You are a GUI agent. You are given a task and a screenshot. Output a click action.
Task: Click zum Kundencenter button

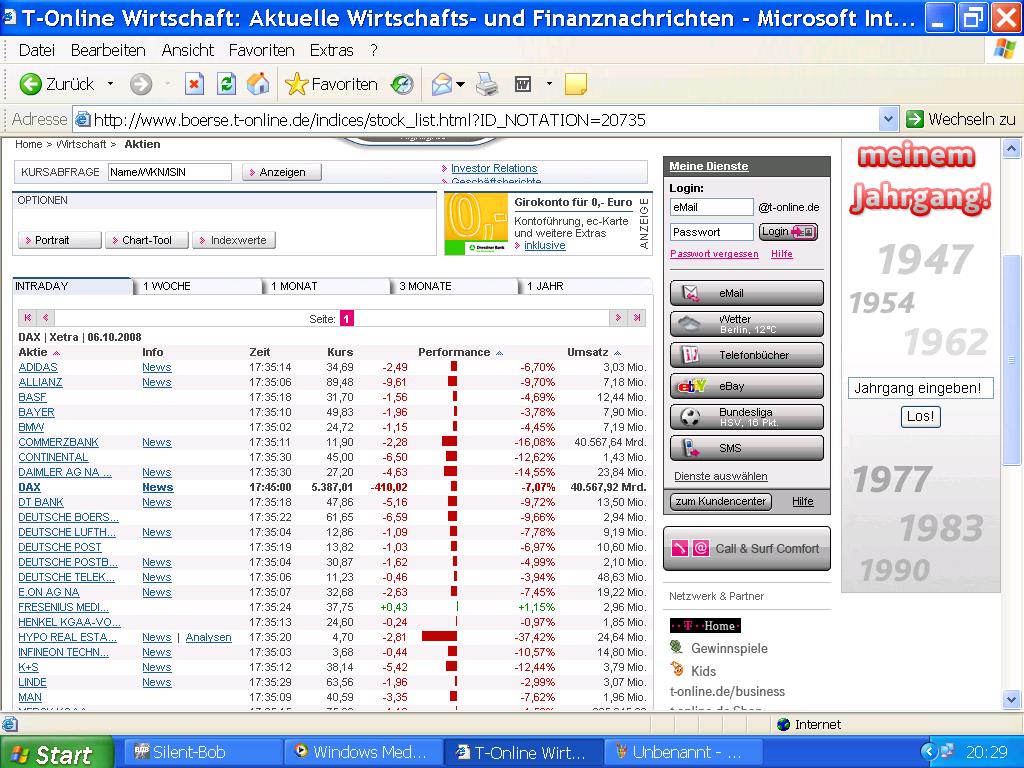coord(721,502)
